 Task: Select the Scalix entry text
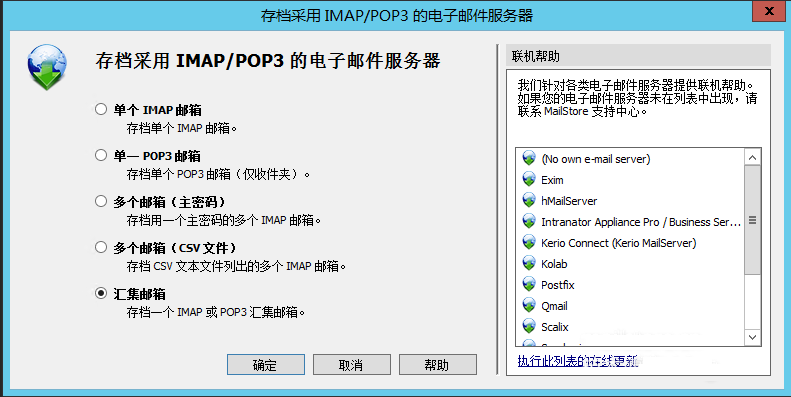coord(554,327)
